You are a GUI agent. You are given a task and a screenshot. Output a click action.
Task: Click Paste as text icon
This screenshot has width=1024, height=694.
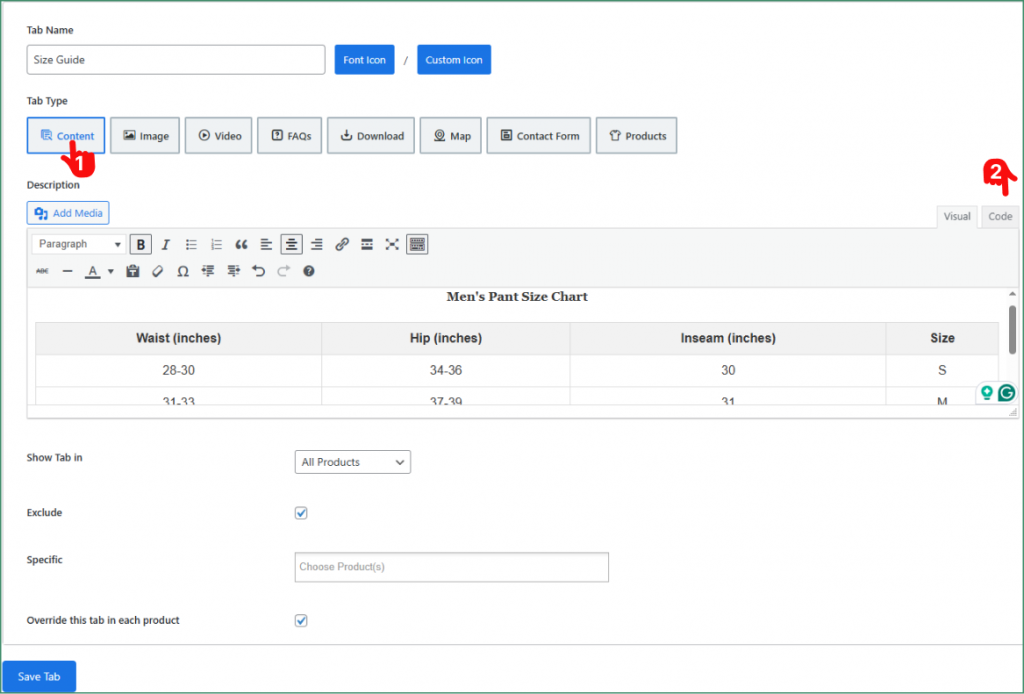pos(133,271)
